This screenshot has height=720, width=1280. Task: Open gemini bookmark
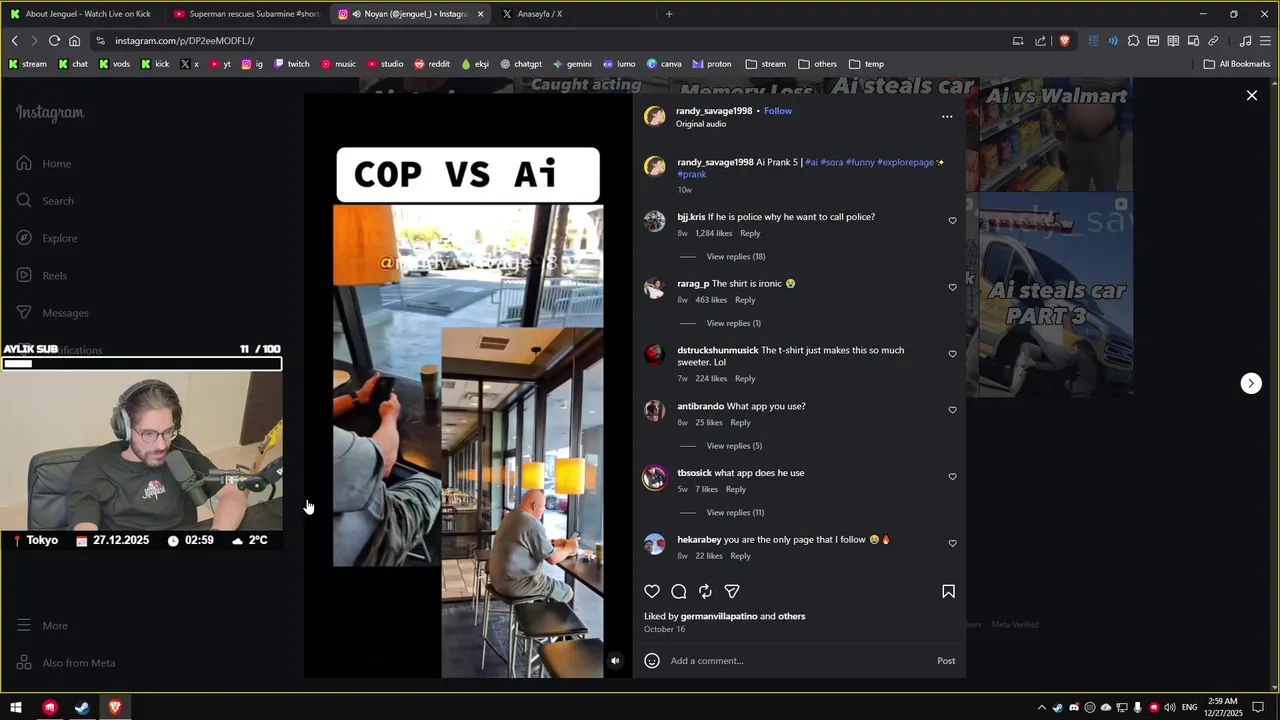pyautogui.click(x=572, y=64)
